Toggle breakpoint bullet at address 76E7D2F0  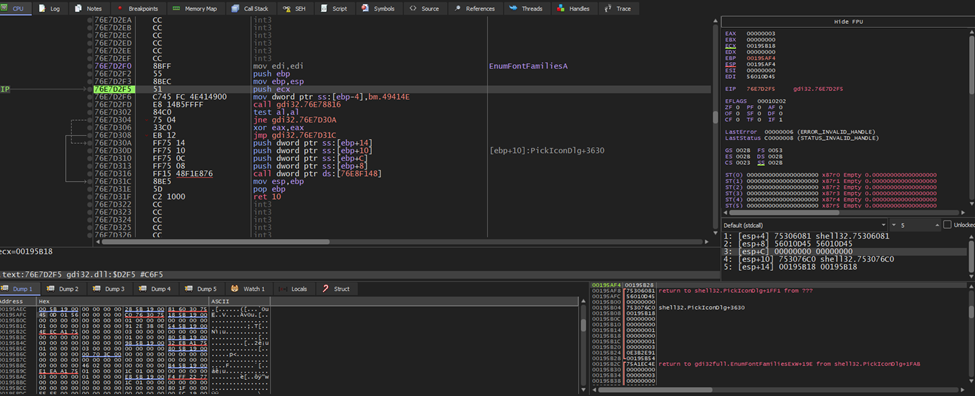(x=90, y=66)
